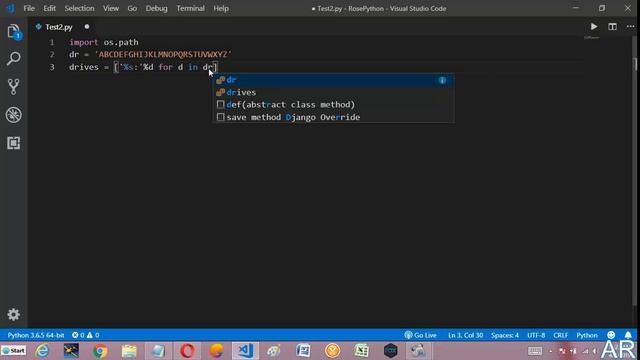
Task: Split the editor to the right
Action: click(x=612, y=27)
